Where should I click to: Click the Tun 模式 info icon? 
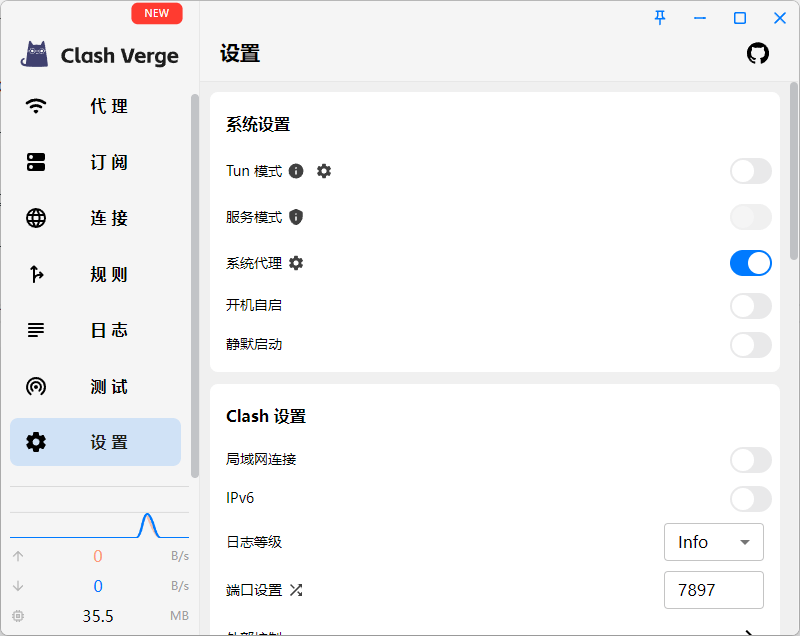click(296, 171)
